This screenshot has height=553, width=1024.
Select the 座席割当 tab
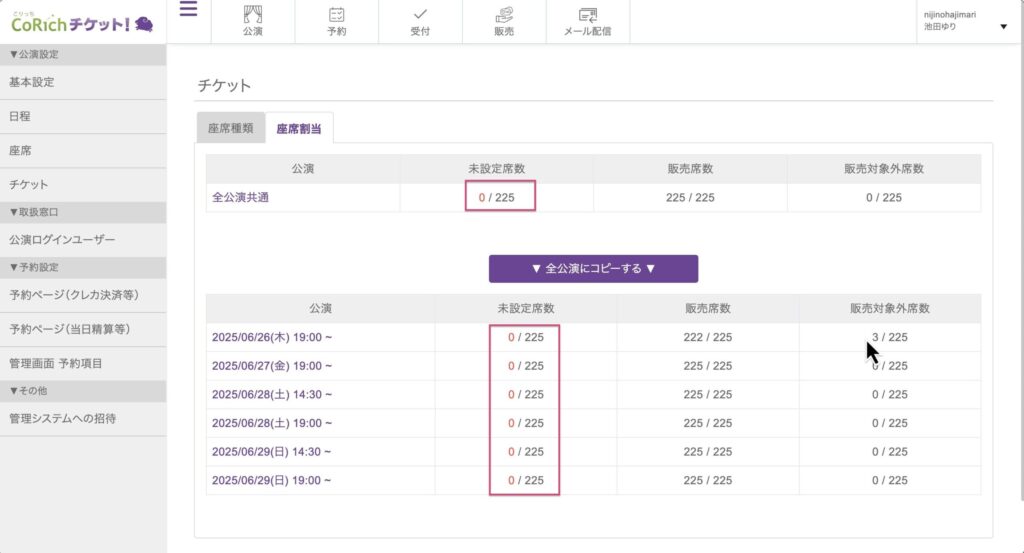[299, 128]
